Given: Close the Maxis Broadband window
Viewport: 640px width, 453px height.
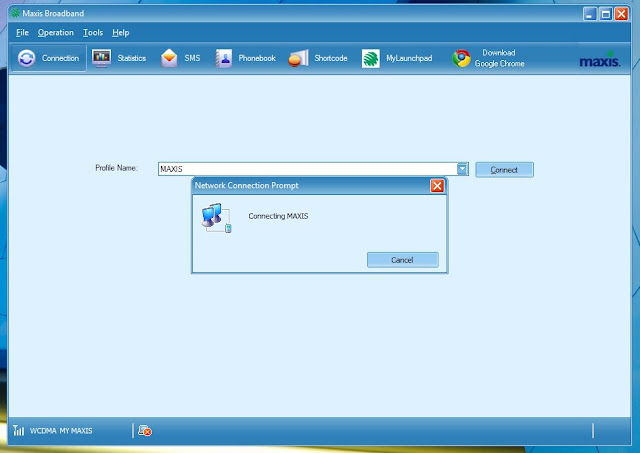Looking at the screenshot, I should point(621,14).
